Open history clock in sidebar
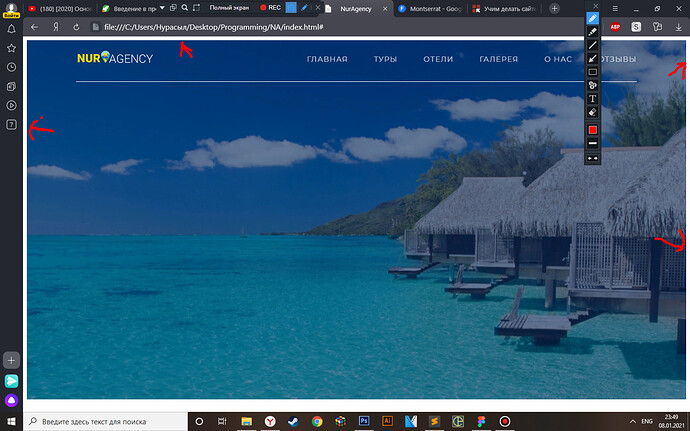This screenshot has height=431, width=690. coord(11,67)
